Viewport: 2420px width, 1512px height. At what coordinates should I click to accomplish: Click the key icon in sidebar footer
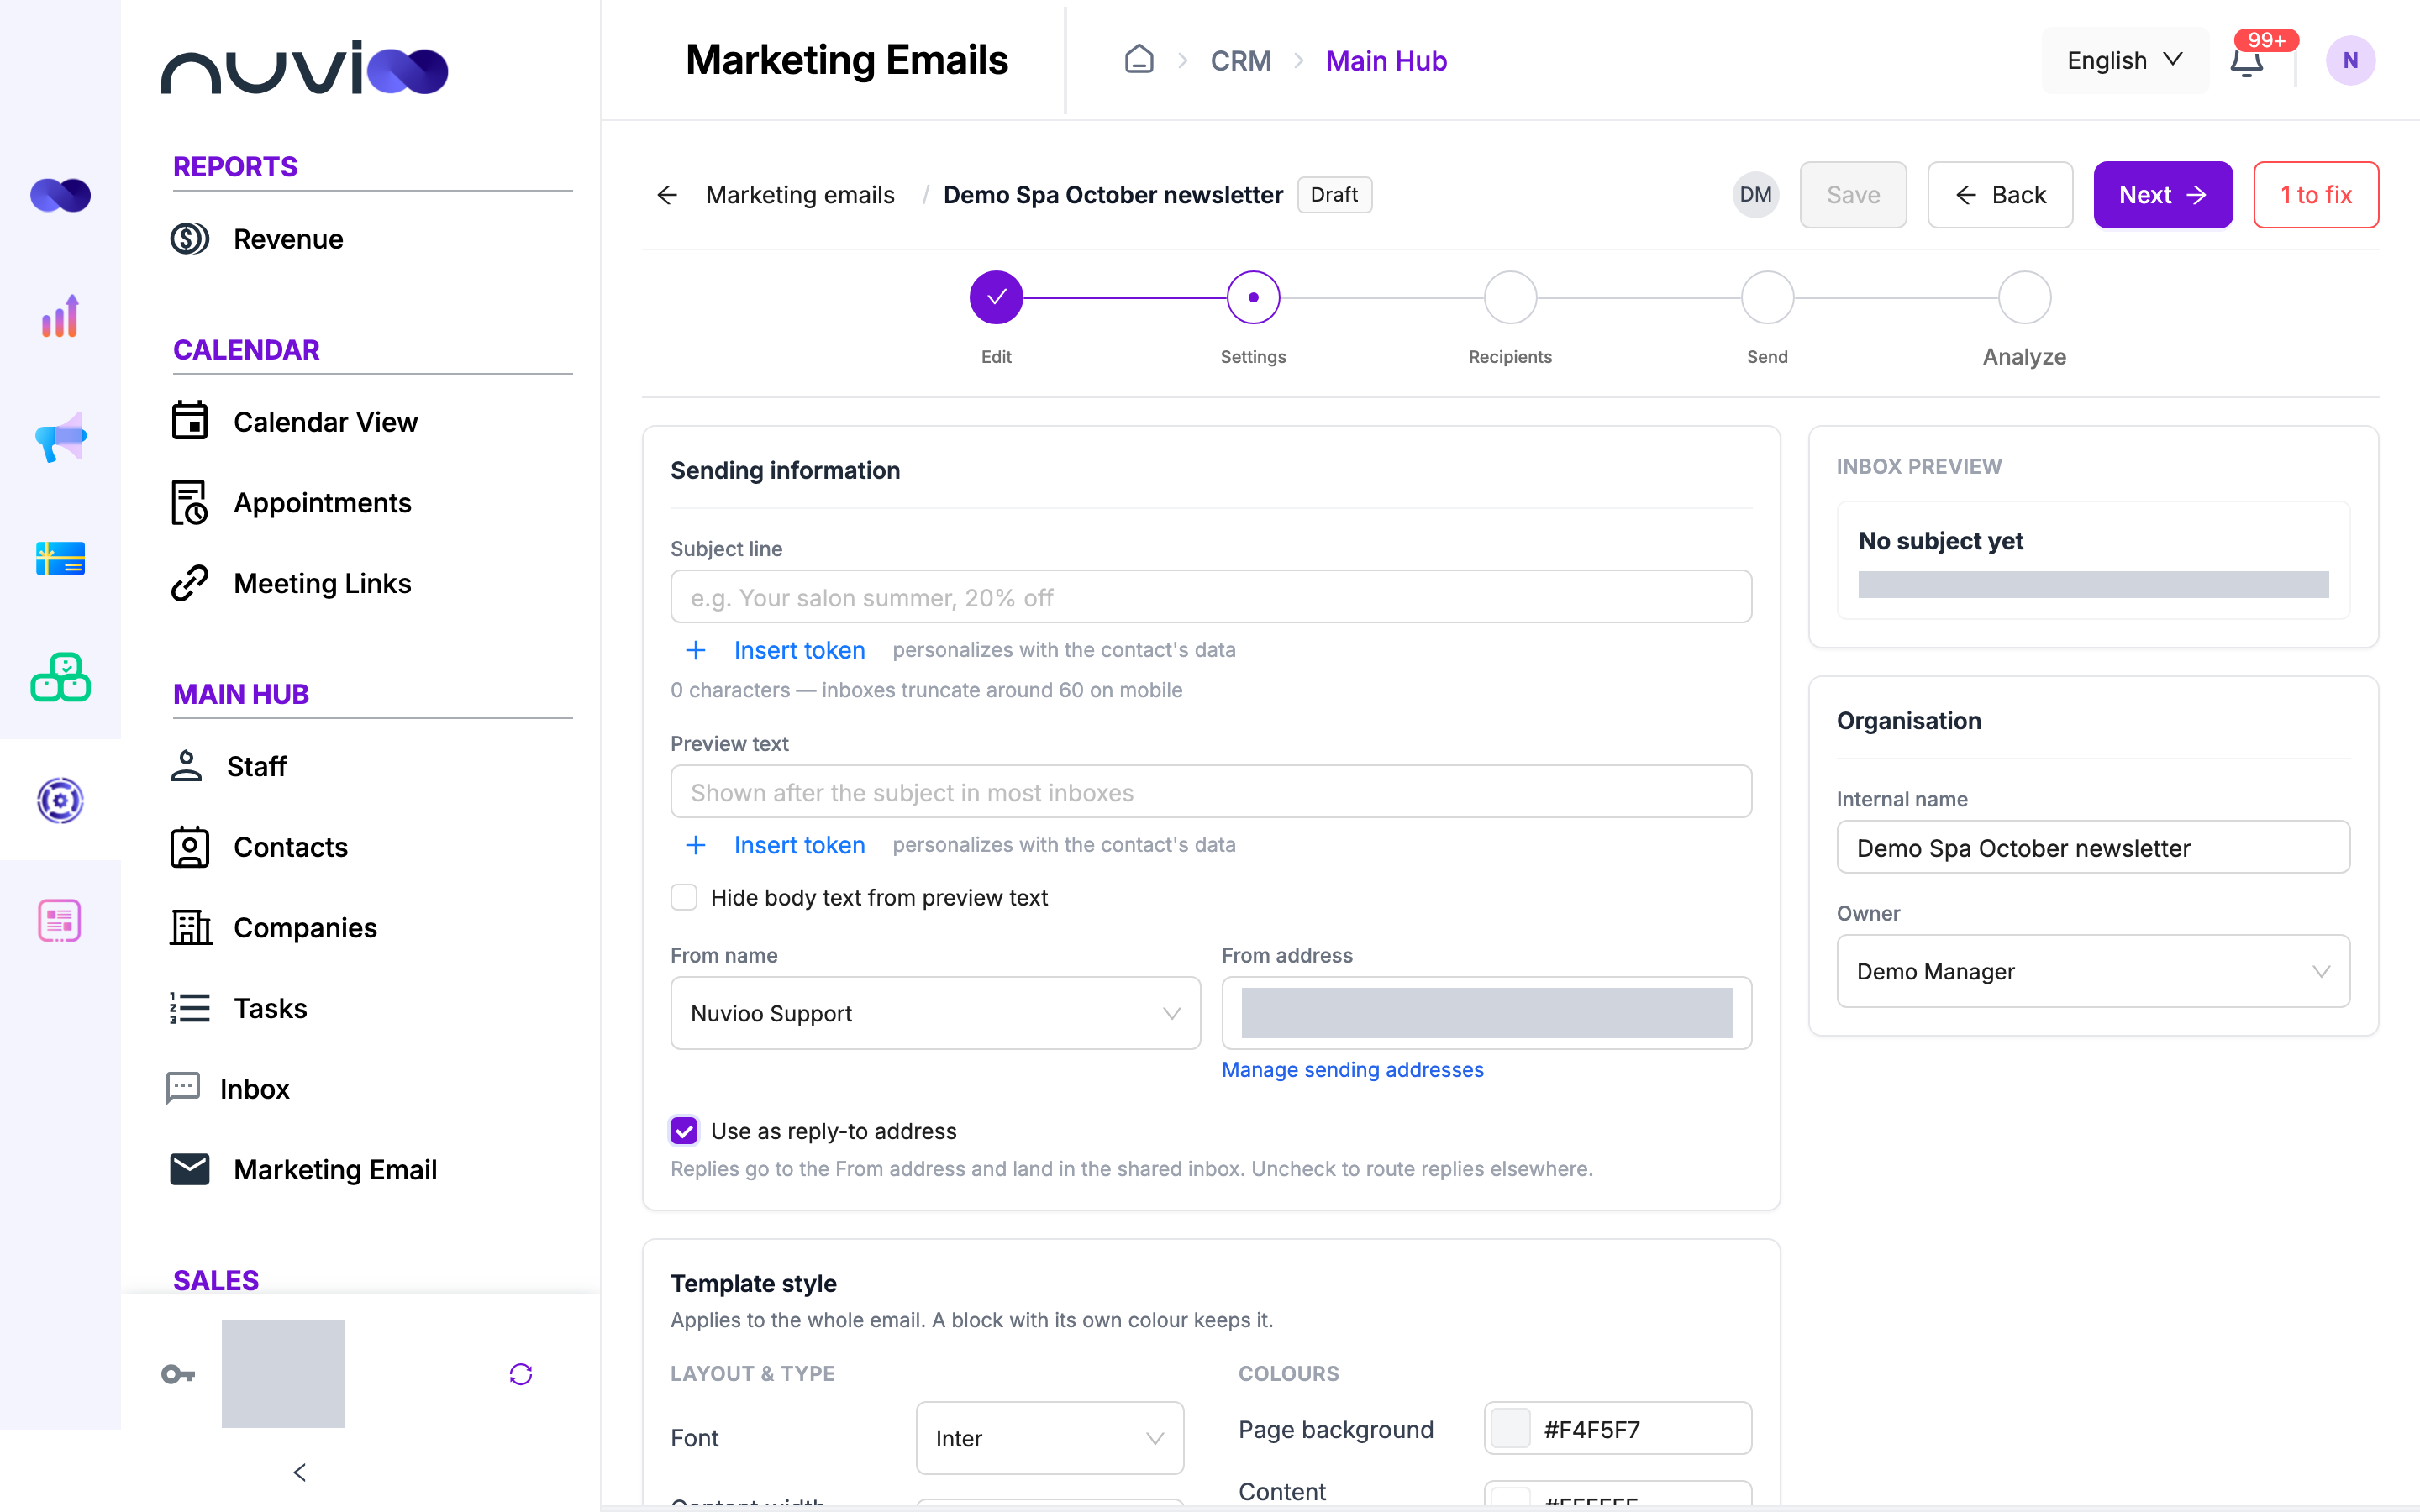tap(178, 1374)
